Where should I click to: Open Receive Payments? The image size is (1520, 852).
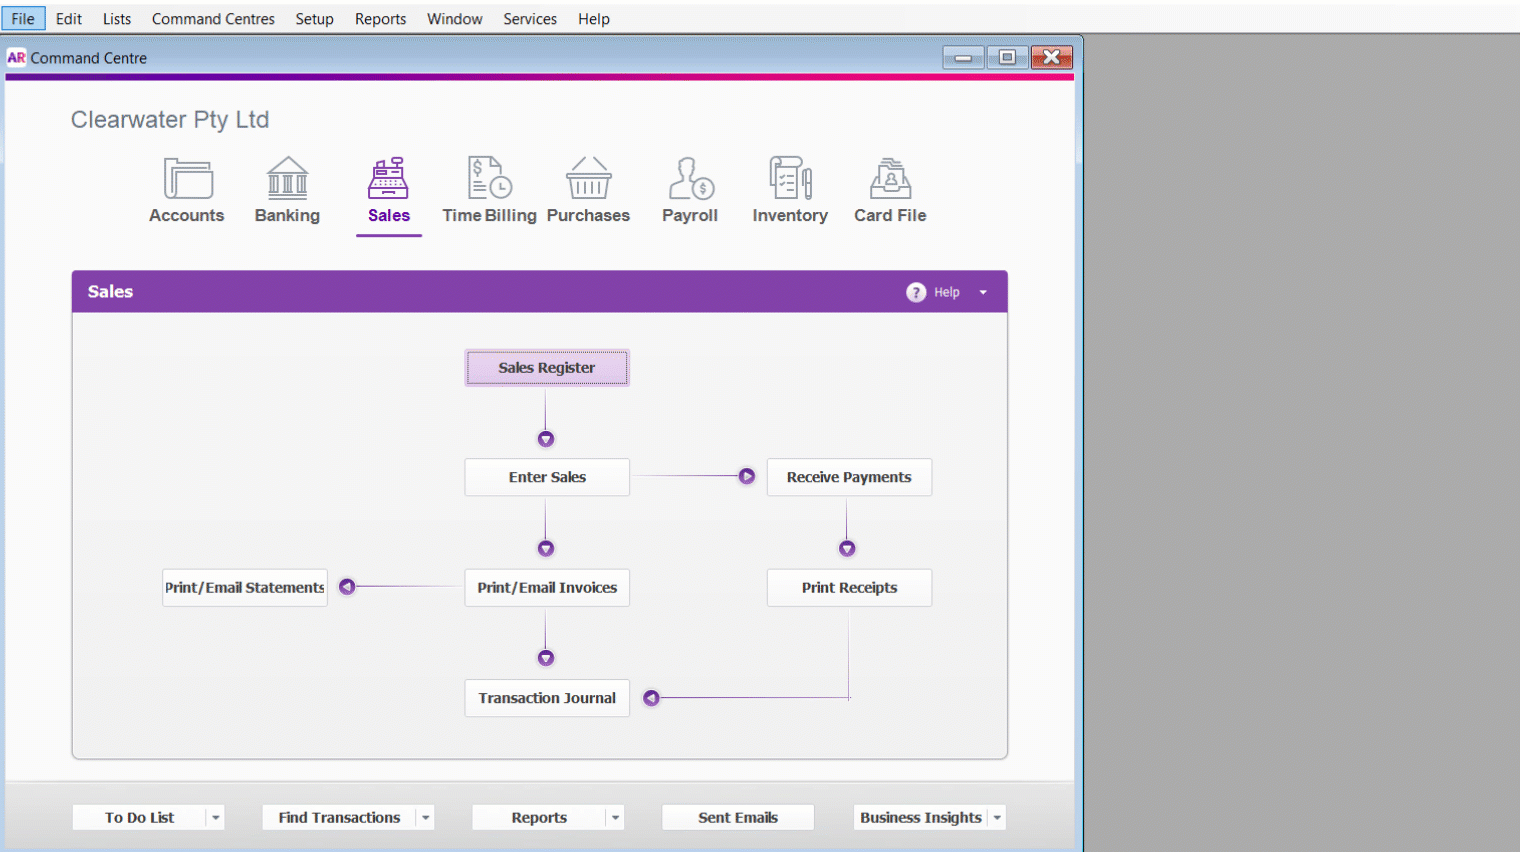pyautogui.click(x=849, y=477)
